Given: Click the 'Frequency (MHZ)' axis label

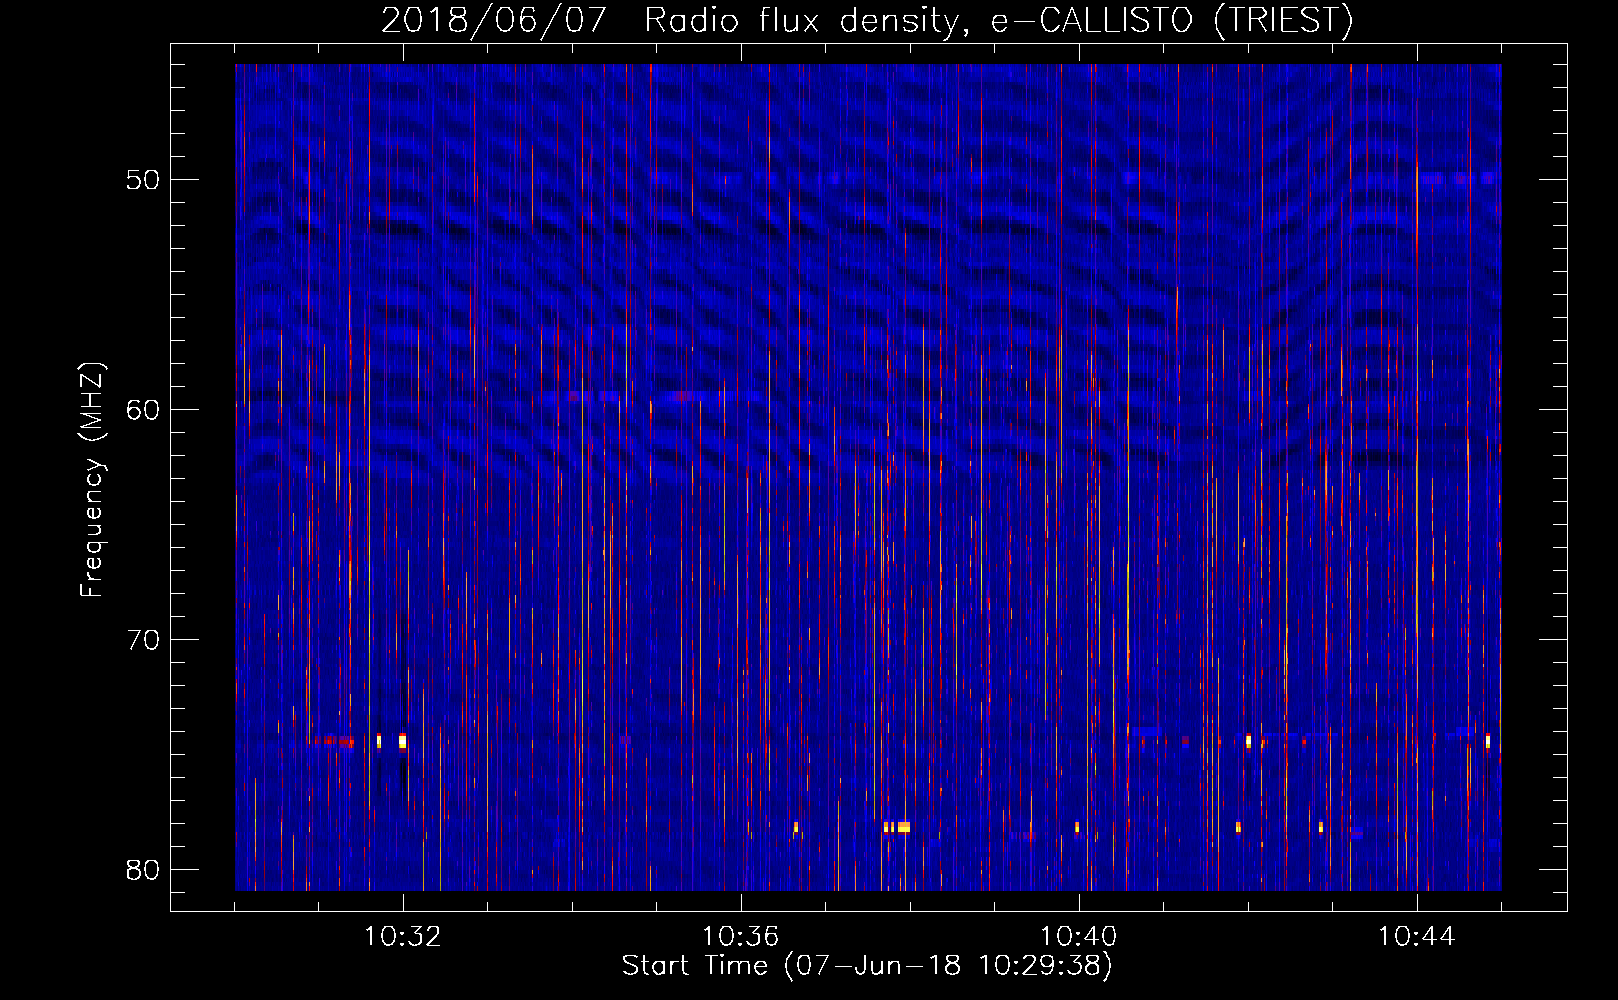Looking at the screenshot, I should (92, 480).
